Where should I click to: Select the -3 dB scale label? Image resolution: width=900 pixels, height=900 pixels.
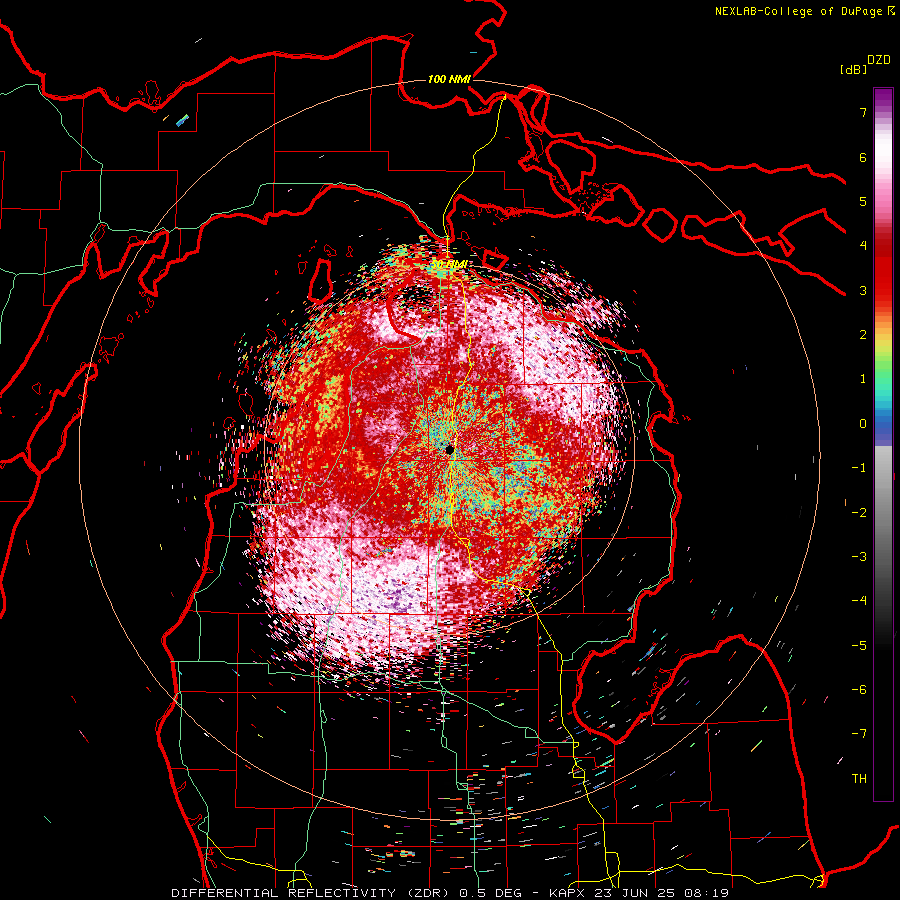859,557
